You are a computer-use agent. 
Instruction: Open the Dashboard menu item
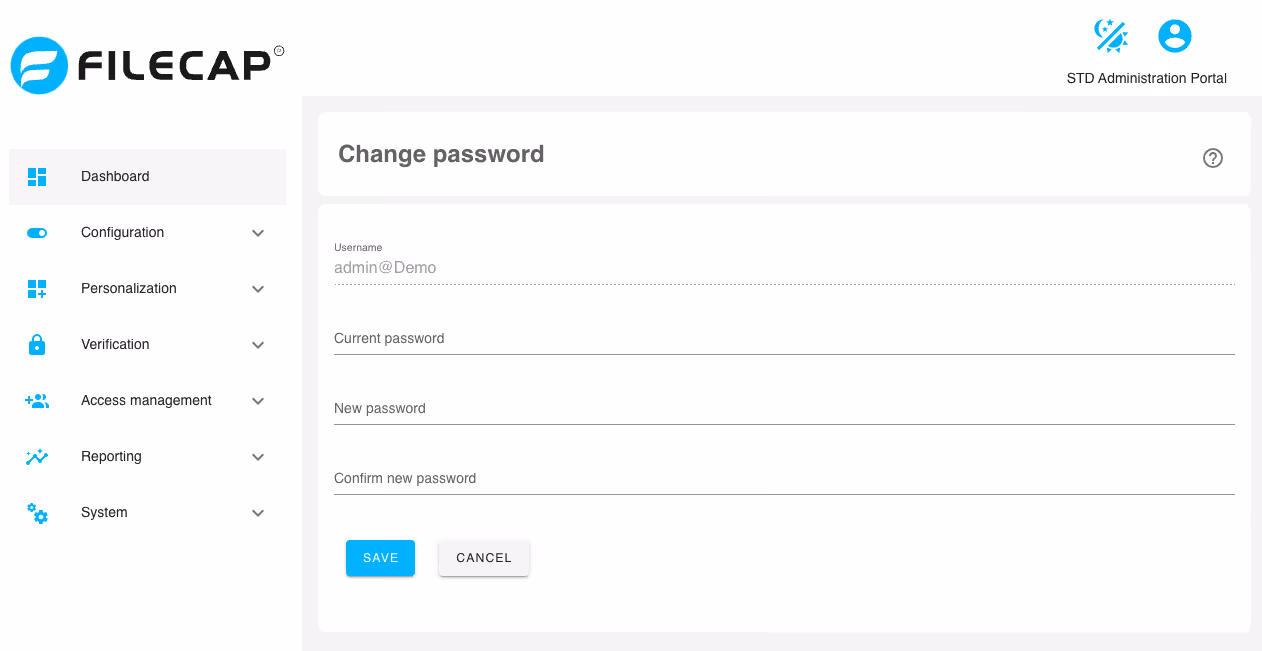tap(148, 177)
